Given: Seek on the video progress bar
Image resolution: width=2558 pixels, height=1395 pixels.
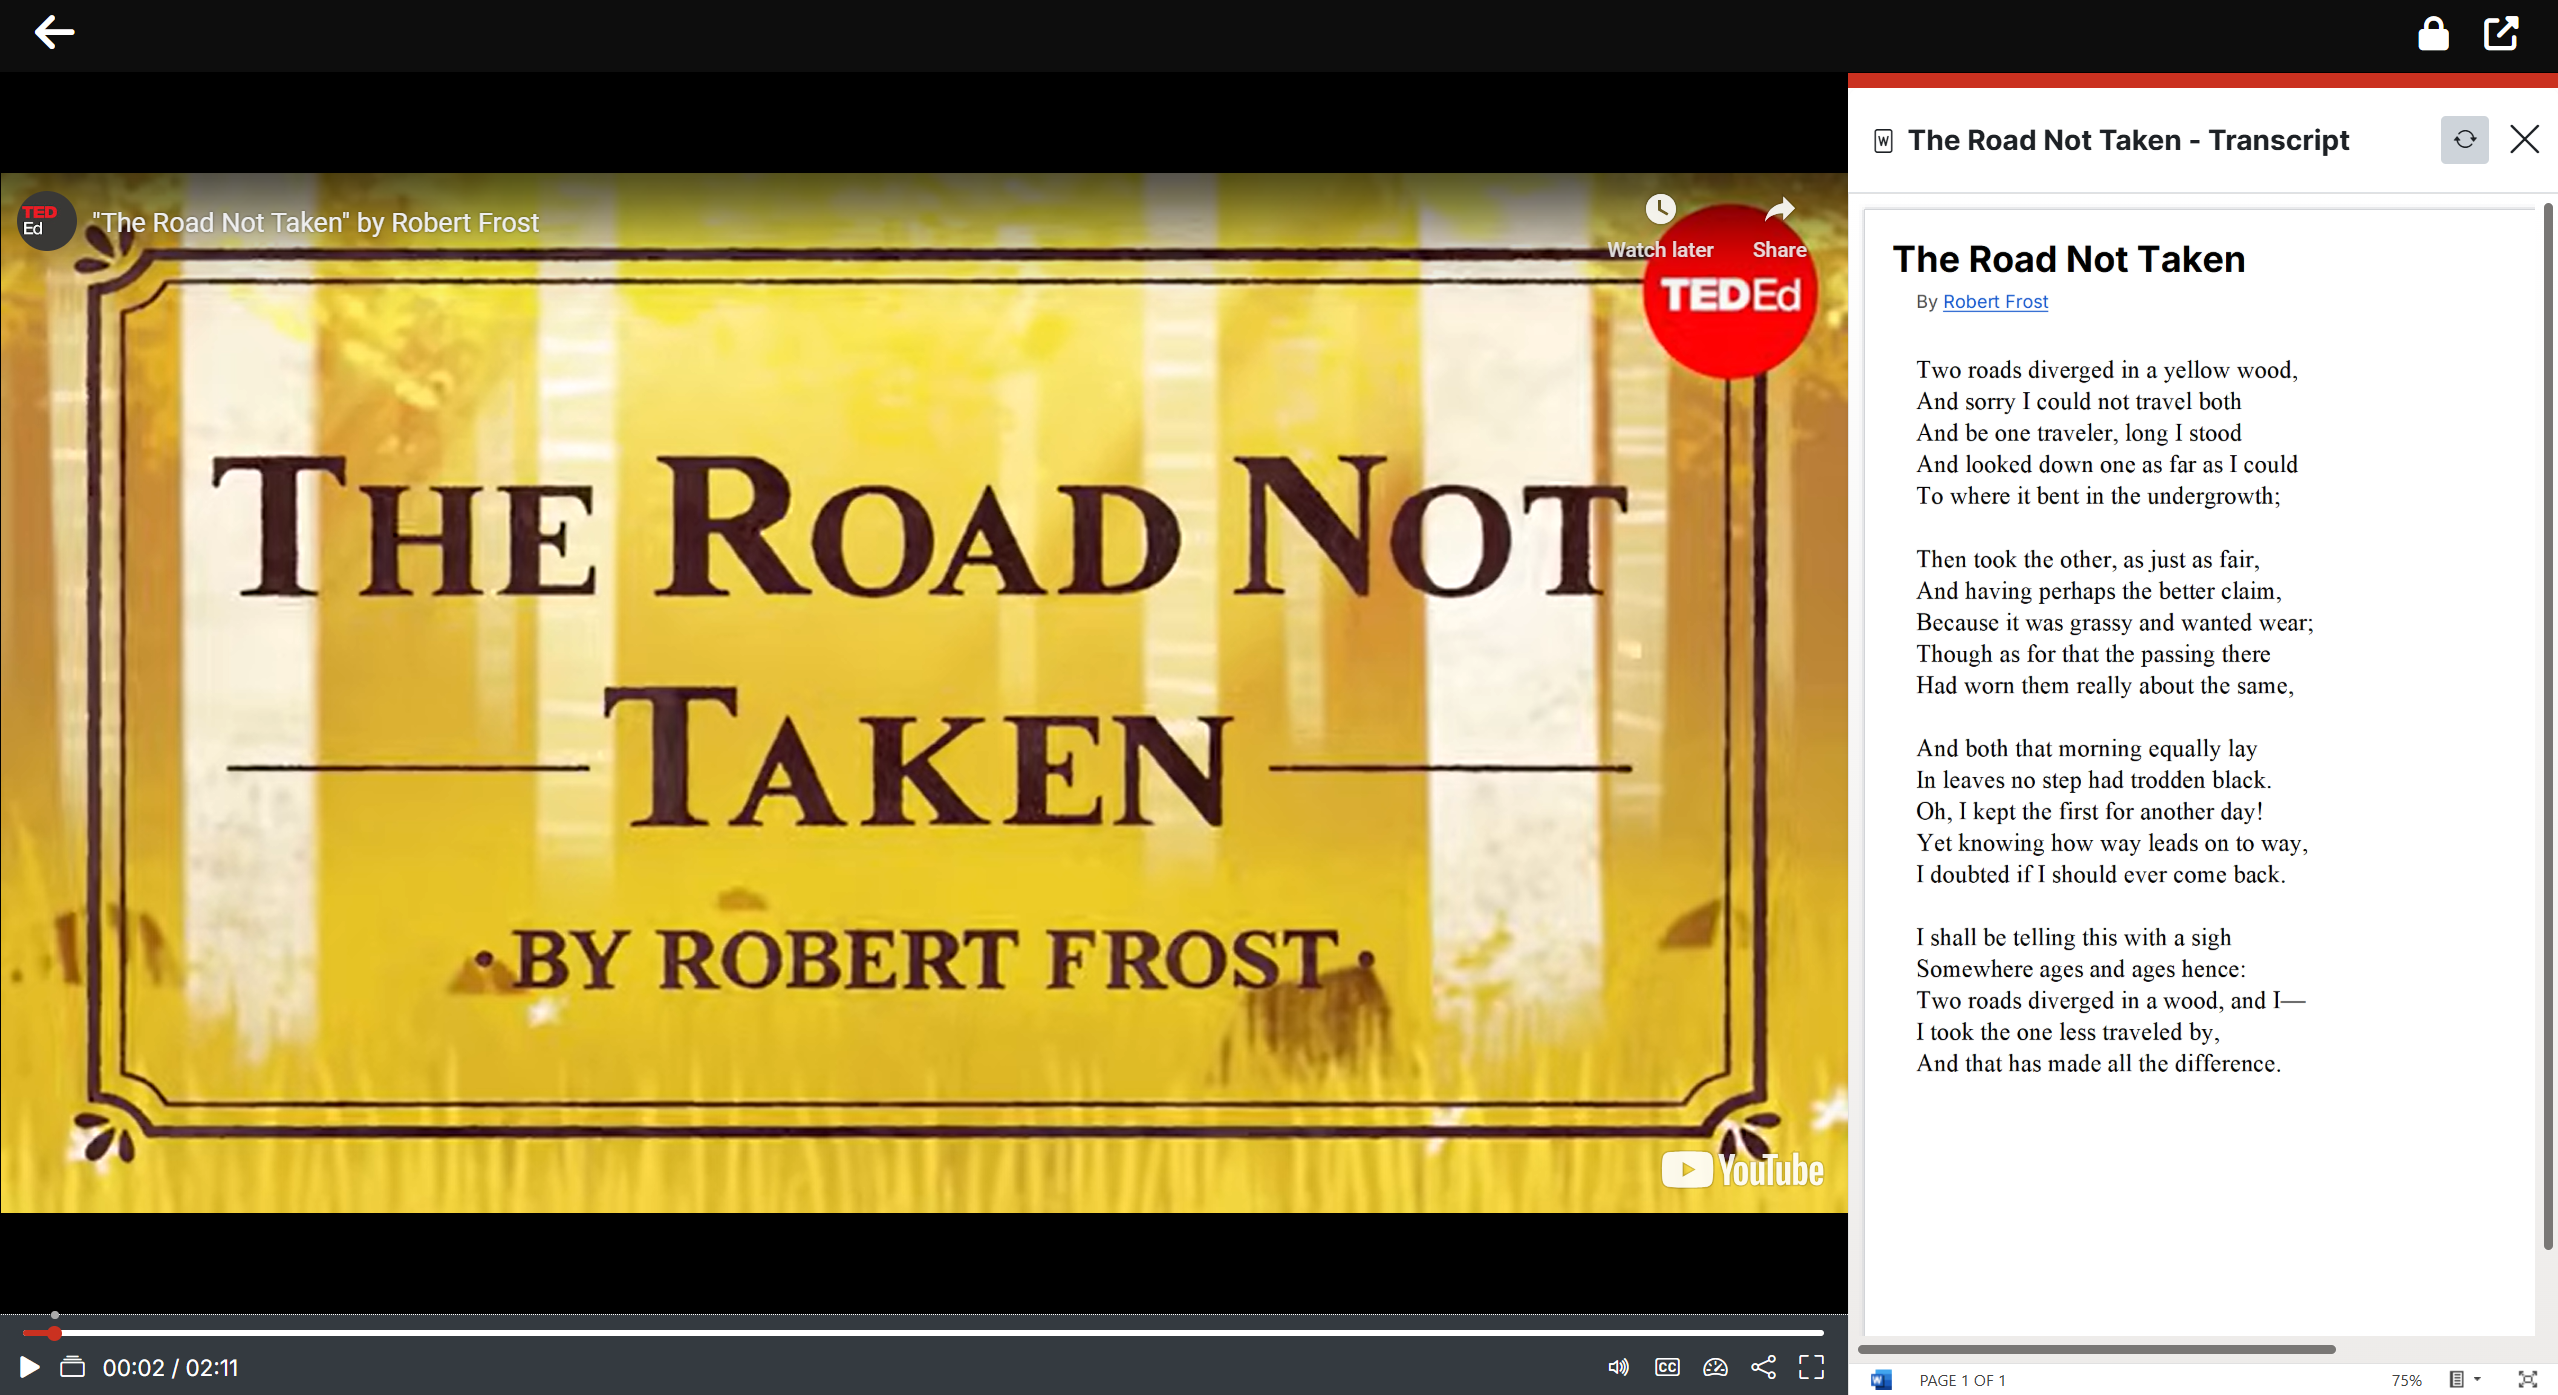Looking at the screenshot, I should pos(922,1333).
